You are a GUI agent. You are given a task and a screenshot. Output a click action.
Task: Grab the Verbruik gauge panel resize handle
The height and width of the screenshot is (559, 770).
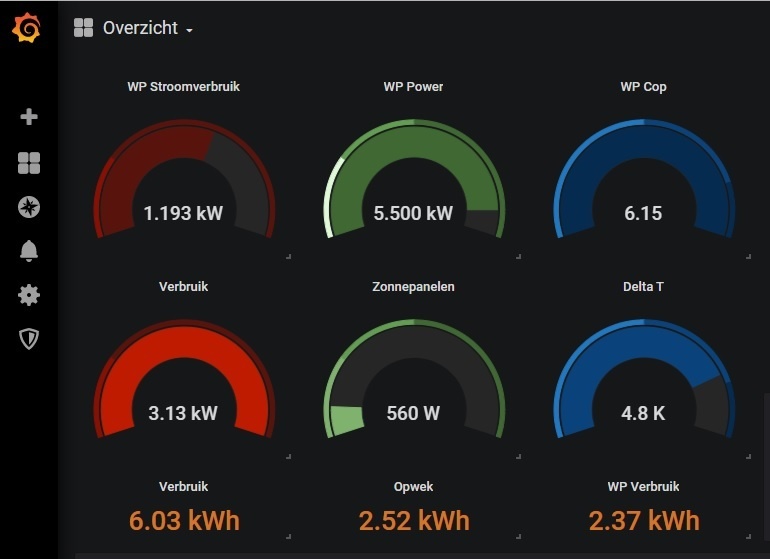click(288, 456)
